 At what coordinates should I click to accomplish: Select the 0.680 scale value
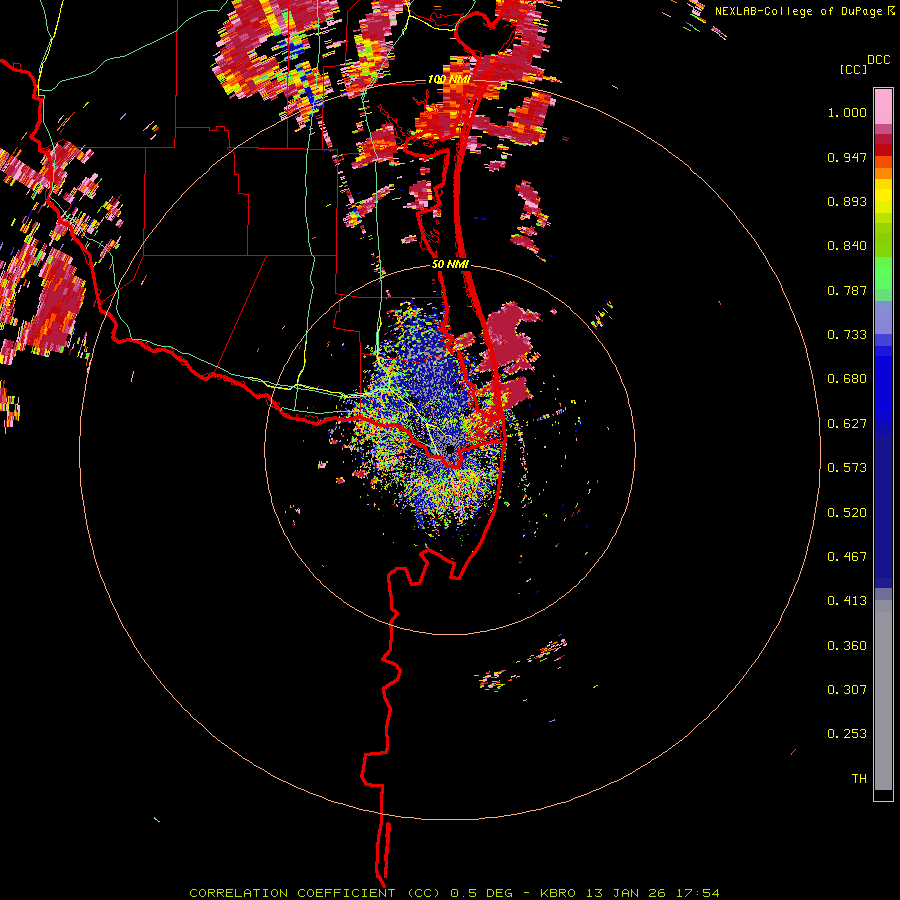(847, 379)
